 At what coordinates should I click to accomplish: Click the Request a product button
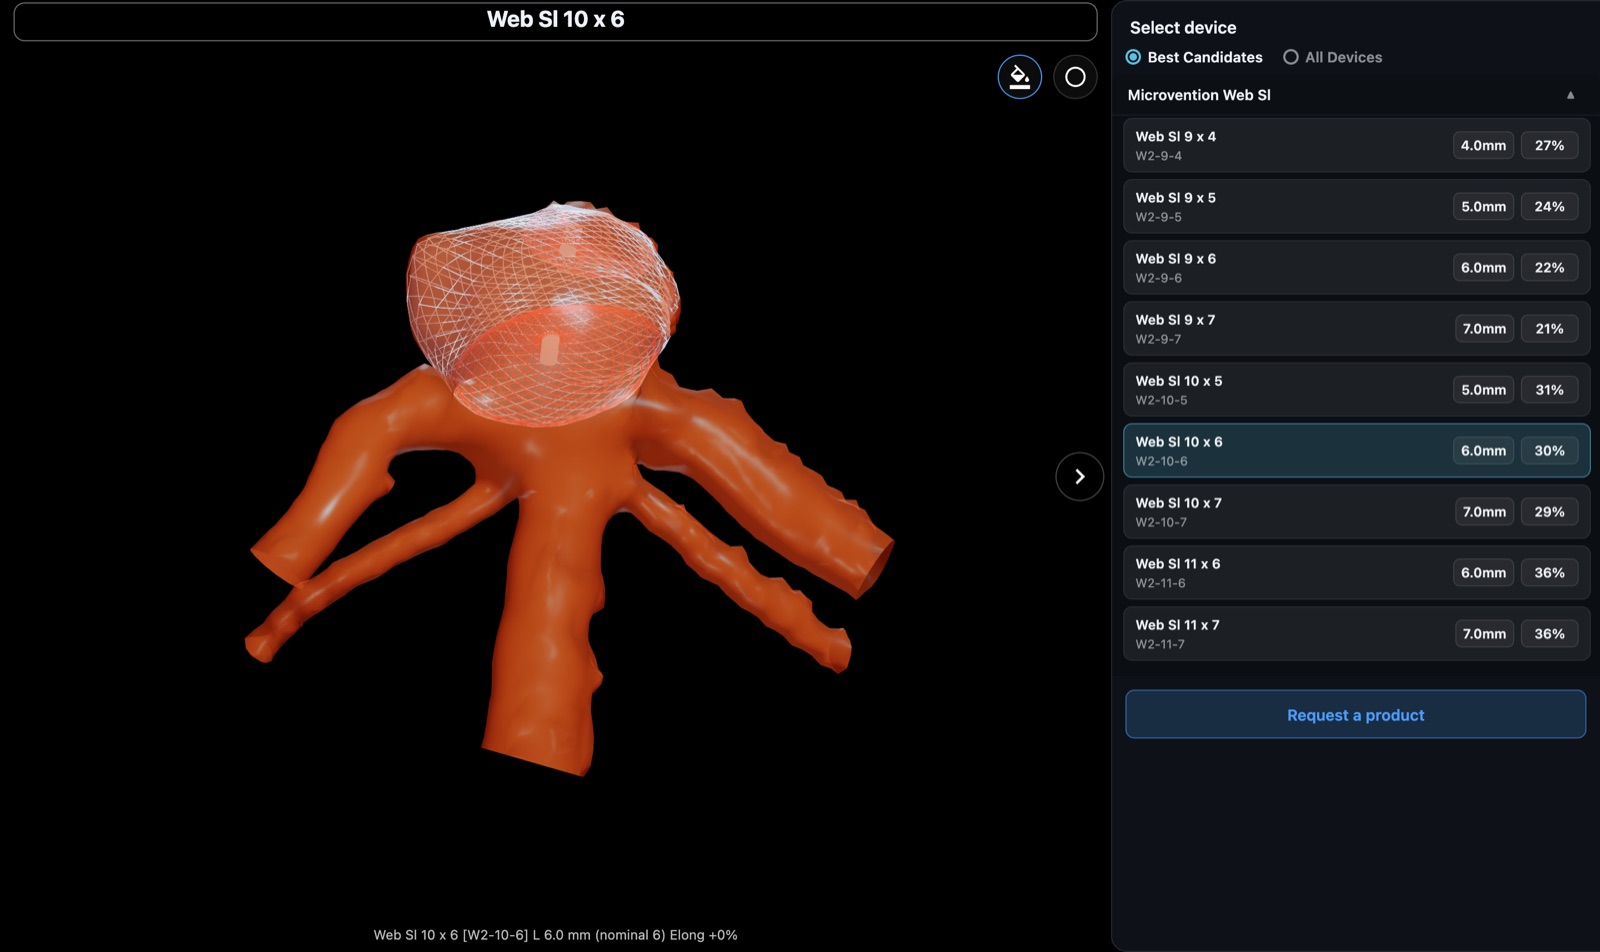[1355, 714]
